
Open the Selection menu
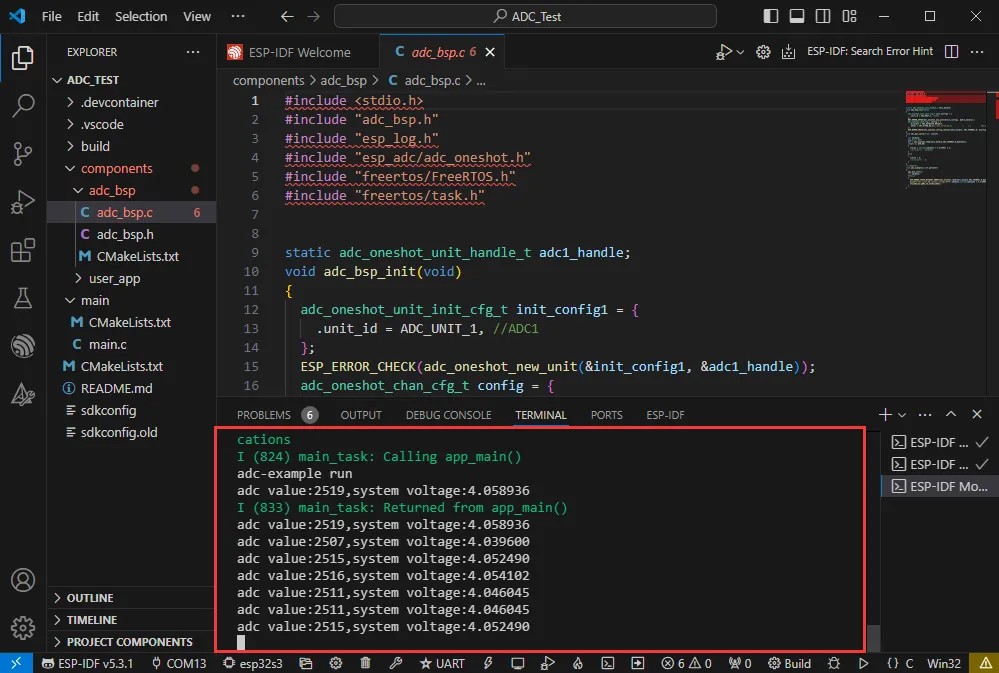[x=141, y=16]
